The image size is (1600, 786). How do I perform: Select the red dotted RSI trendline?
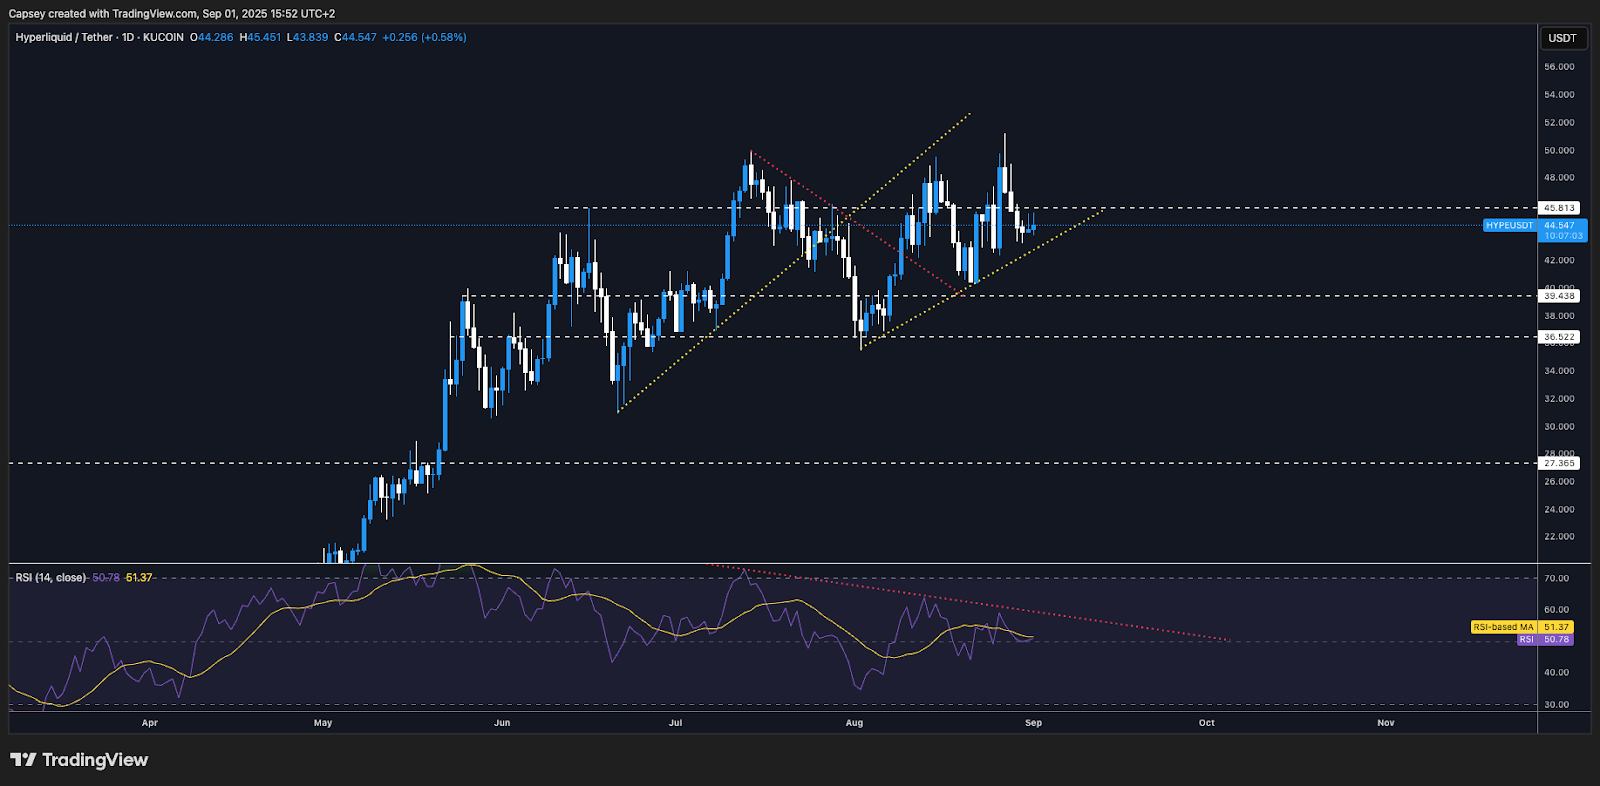coord(1000,608)
